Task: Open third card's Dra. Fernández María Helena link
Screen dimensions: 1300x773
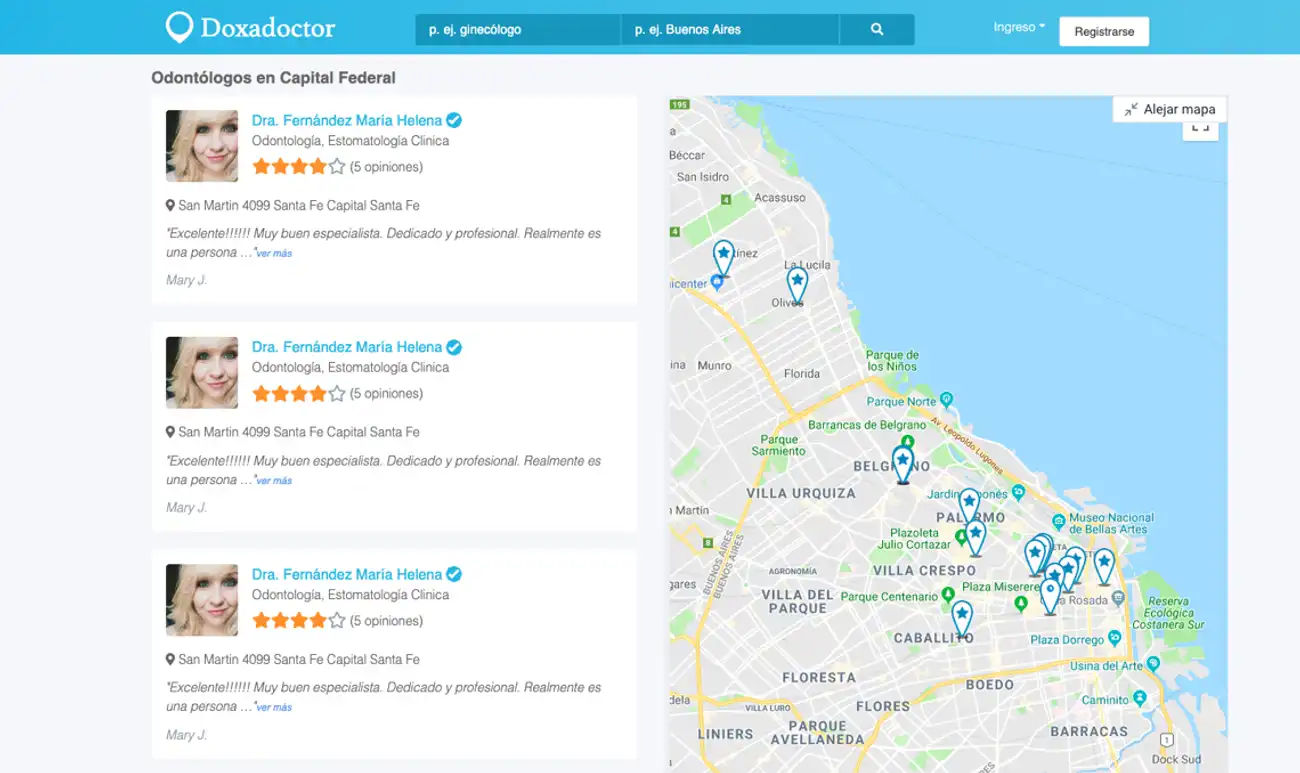Action: coord(347,574)
